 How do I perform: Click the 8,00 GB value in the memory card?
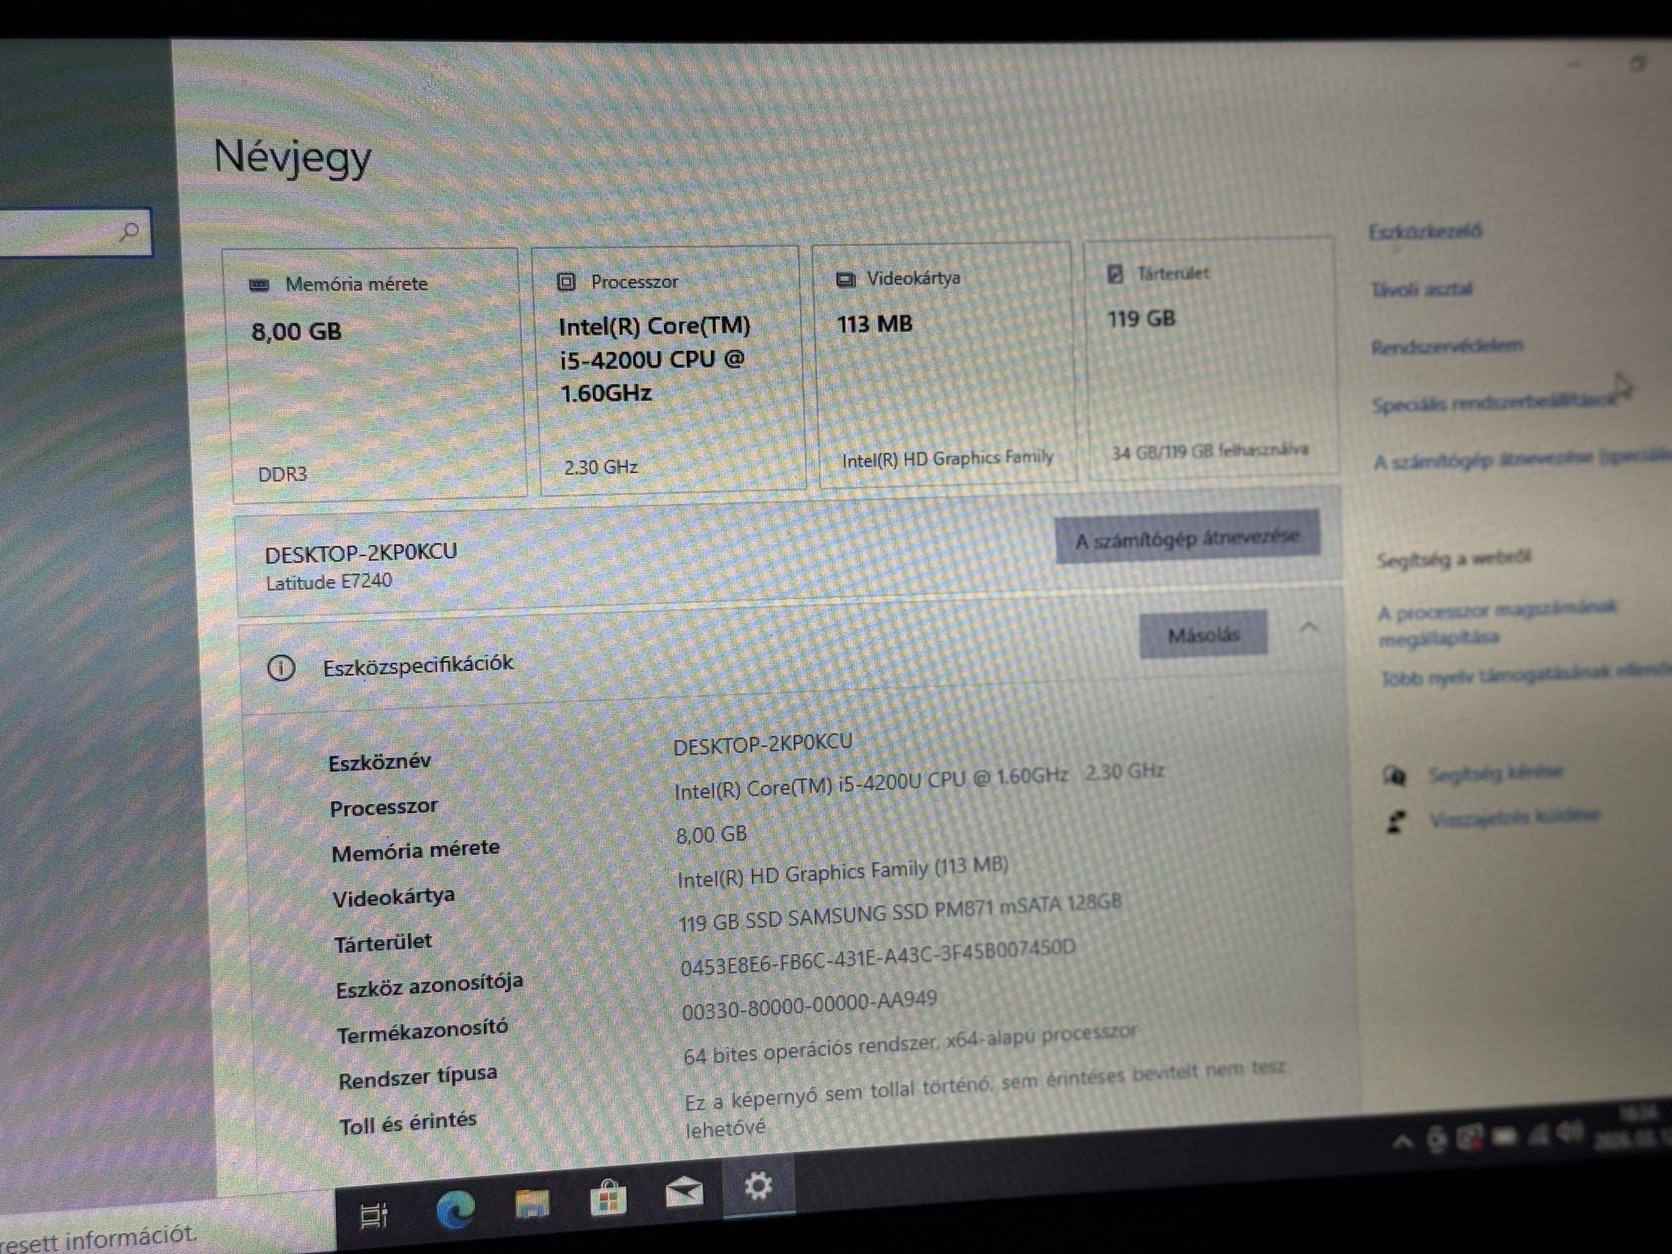point(297,332)
